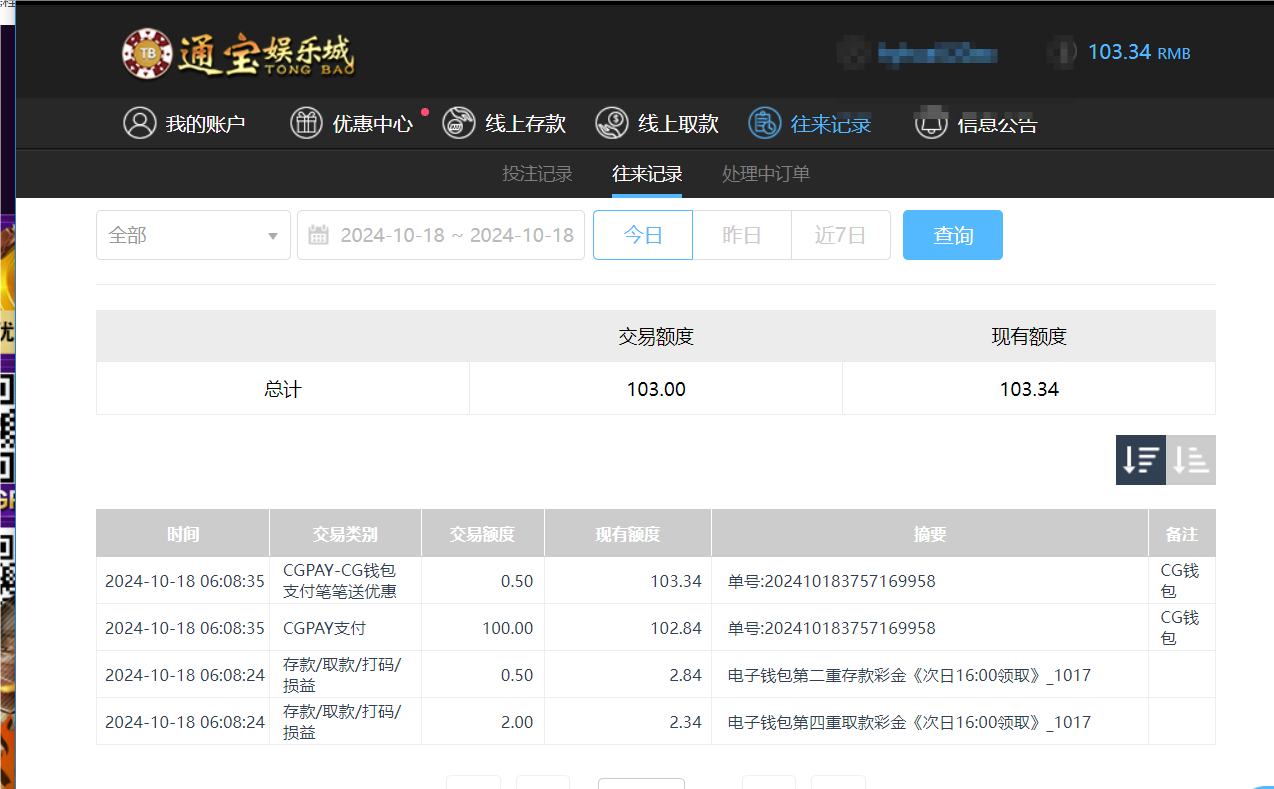Enable the 近7日 date range filter
Screen dimensions: 1274x789
click(840, 234)
